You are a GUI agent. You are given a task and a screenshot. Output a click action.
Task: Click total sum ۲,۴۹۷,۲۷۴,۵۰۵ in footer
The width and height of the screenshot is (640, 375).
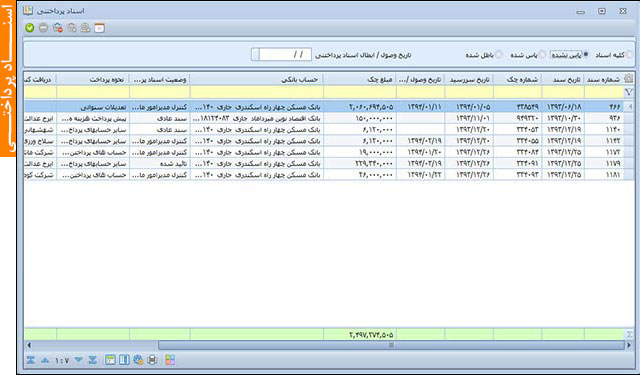click(371, 335)
